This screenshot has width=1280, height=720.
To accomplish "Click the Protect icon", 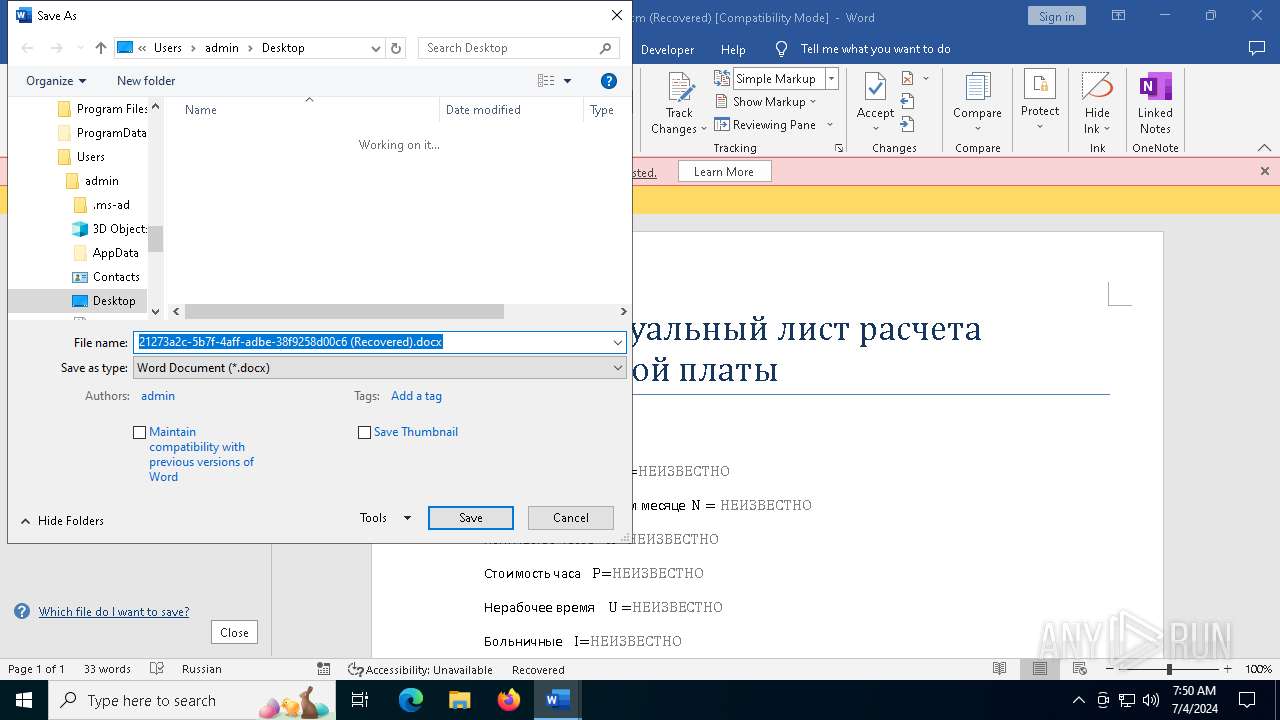I will [x=1040, y=85].
